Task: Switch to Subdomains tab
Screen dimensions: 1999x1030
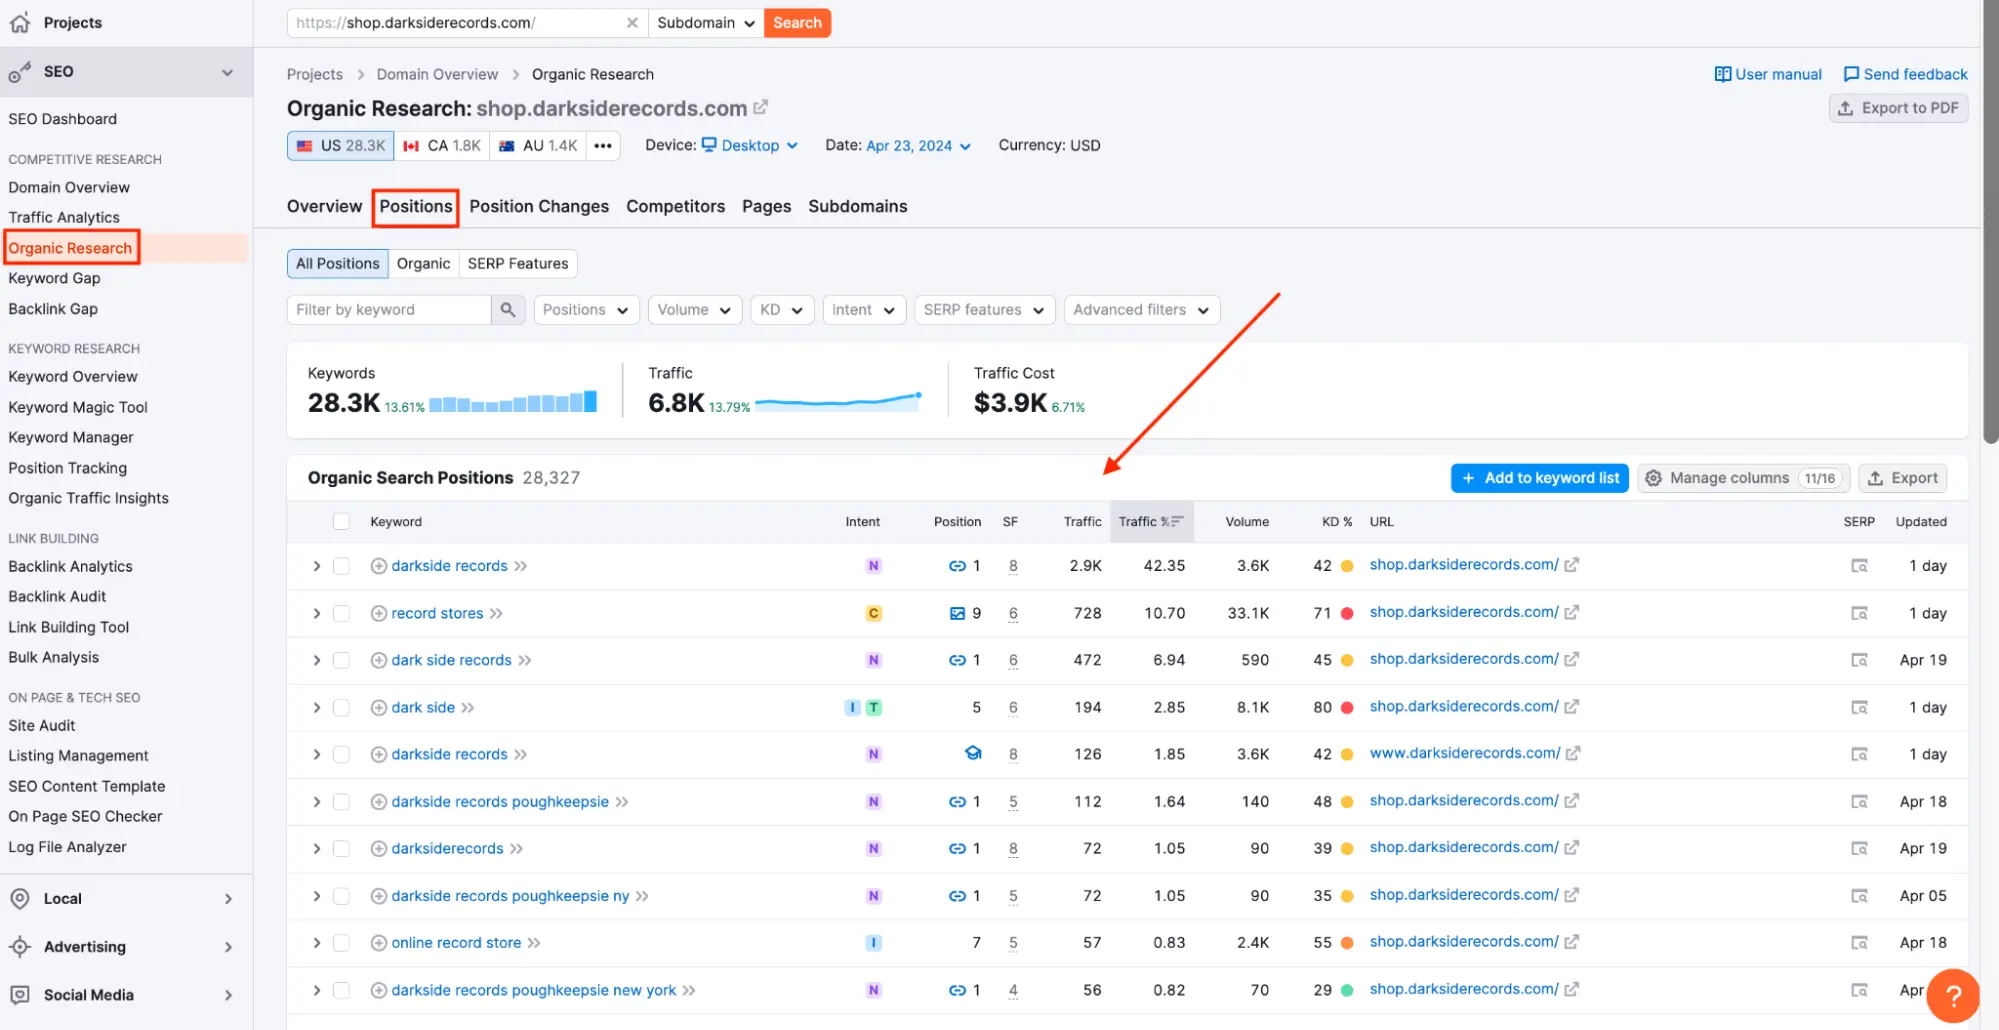Action: (858, 206)
